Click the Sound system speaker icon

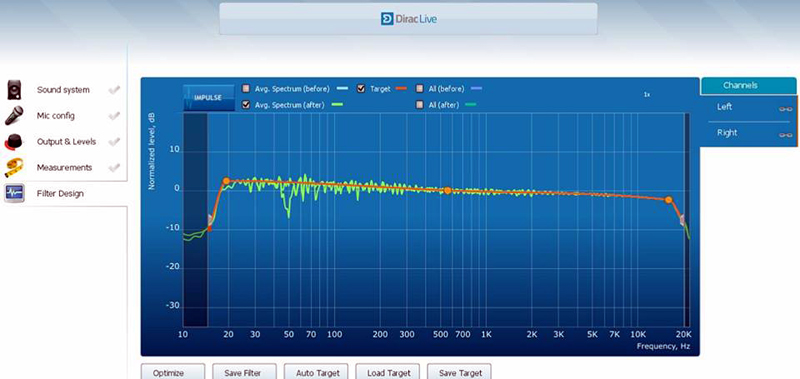14,90
